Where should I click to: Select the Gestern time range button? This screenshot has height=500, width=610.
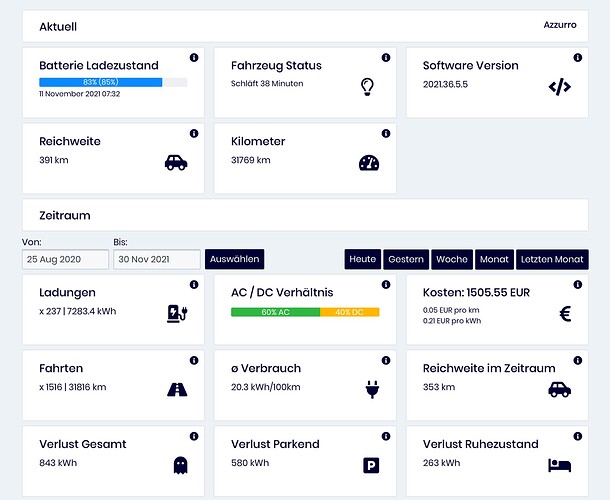(406, 259)
